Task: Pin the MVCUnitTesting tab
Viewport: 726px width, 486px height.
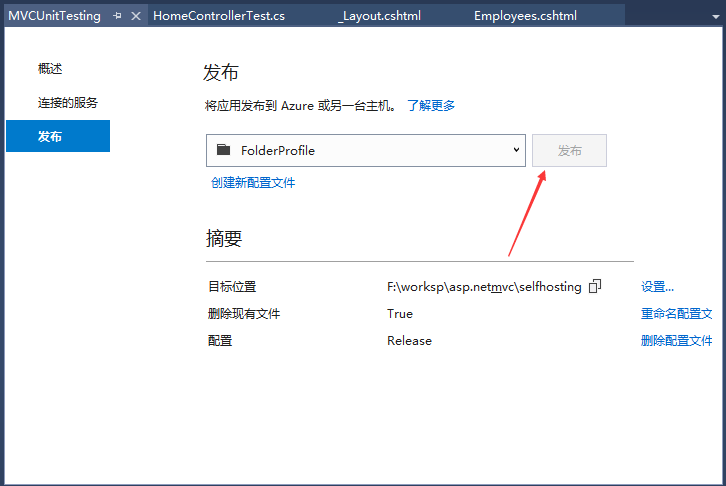Action: pyautogui.click(x=118, y=16)
